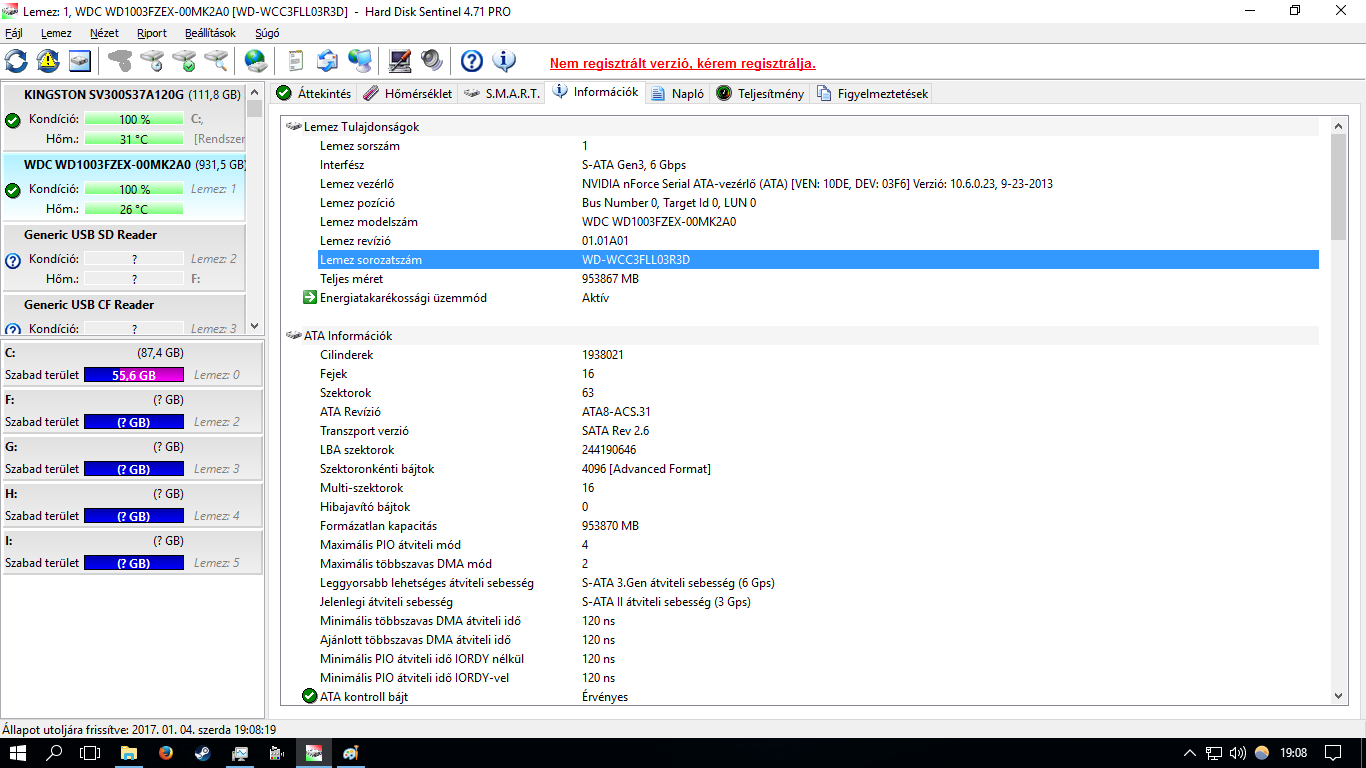Image resolution: width=1366 pixels, height=768 pixels.
Task: Click the monitor with pen configuration icon
Action: coord(400,61)
